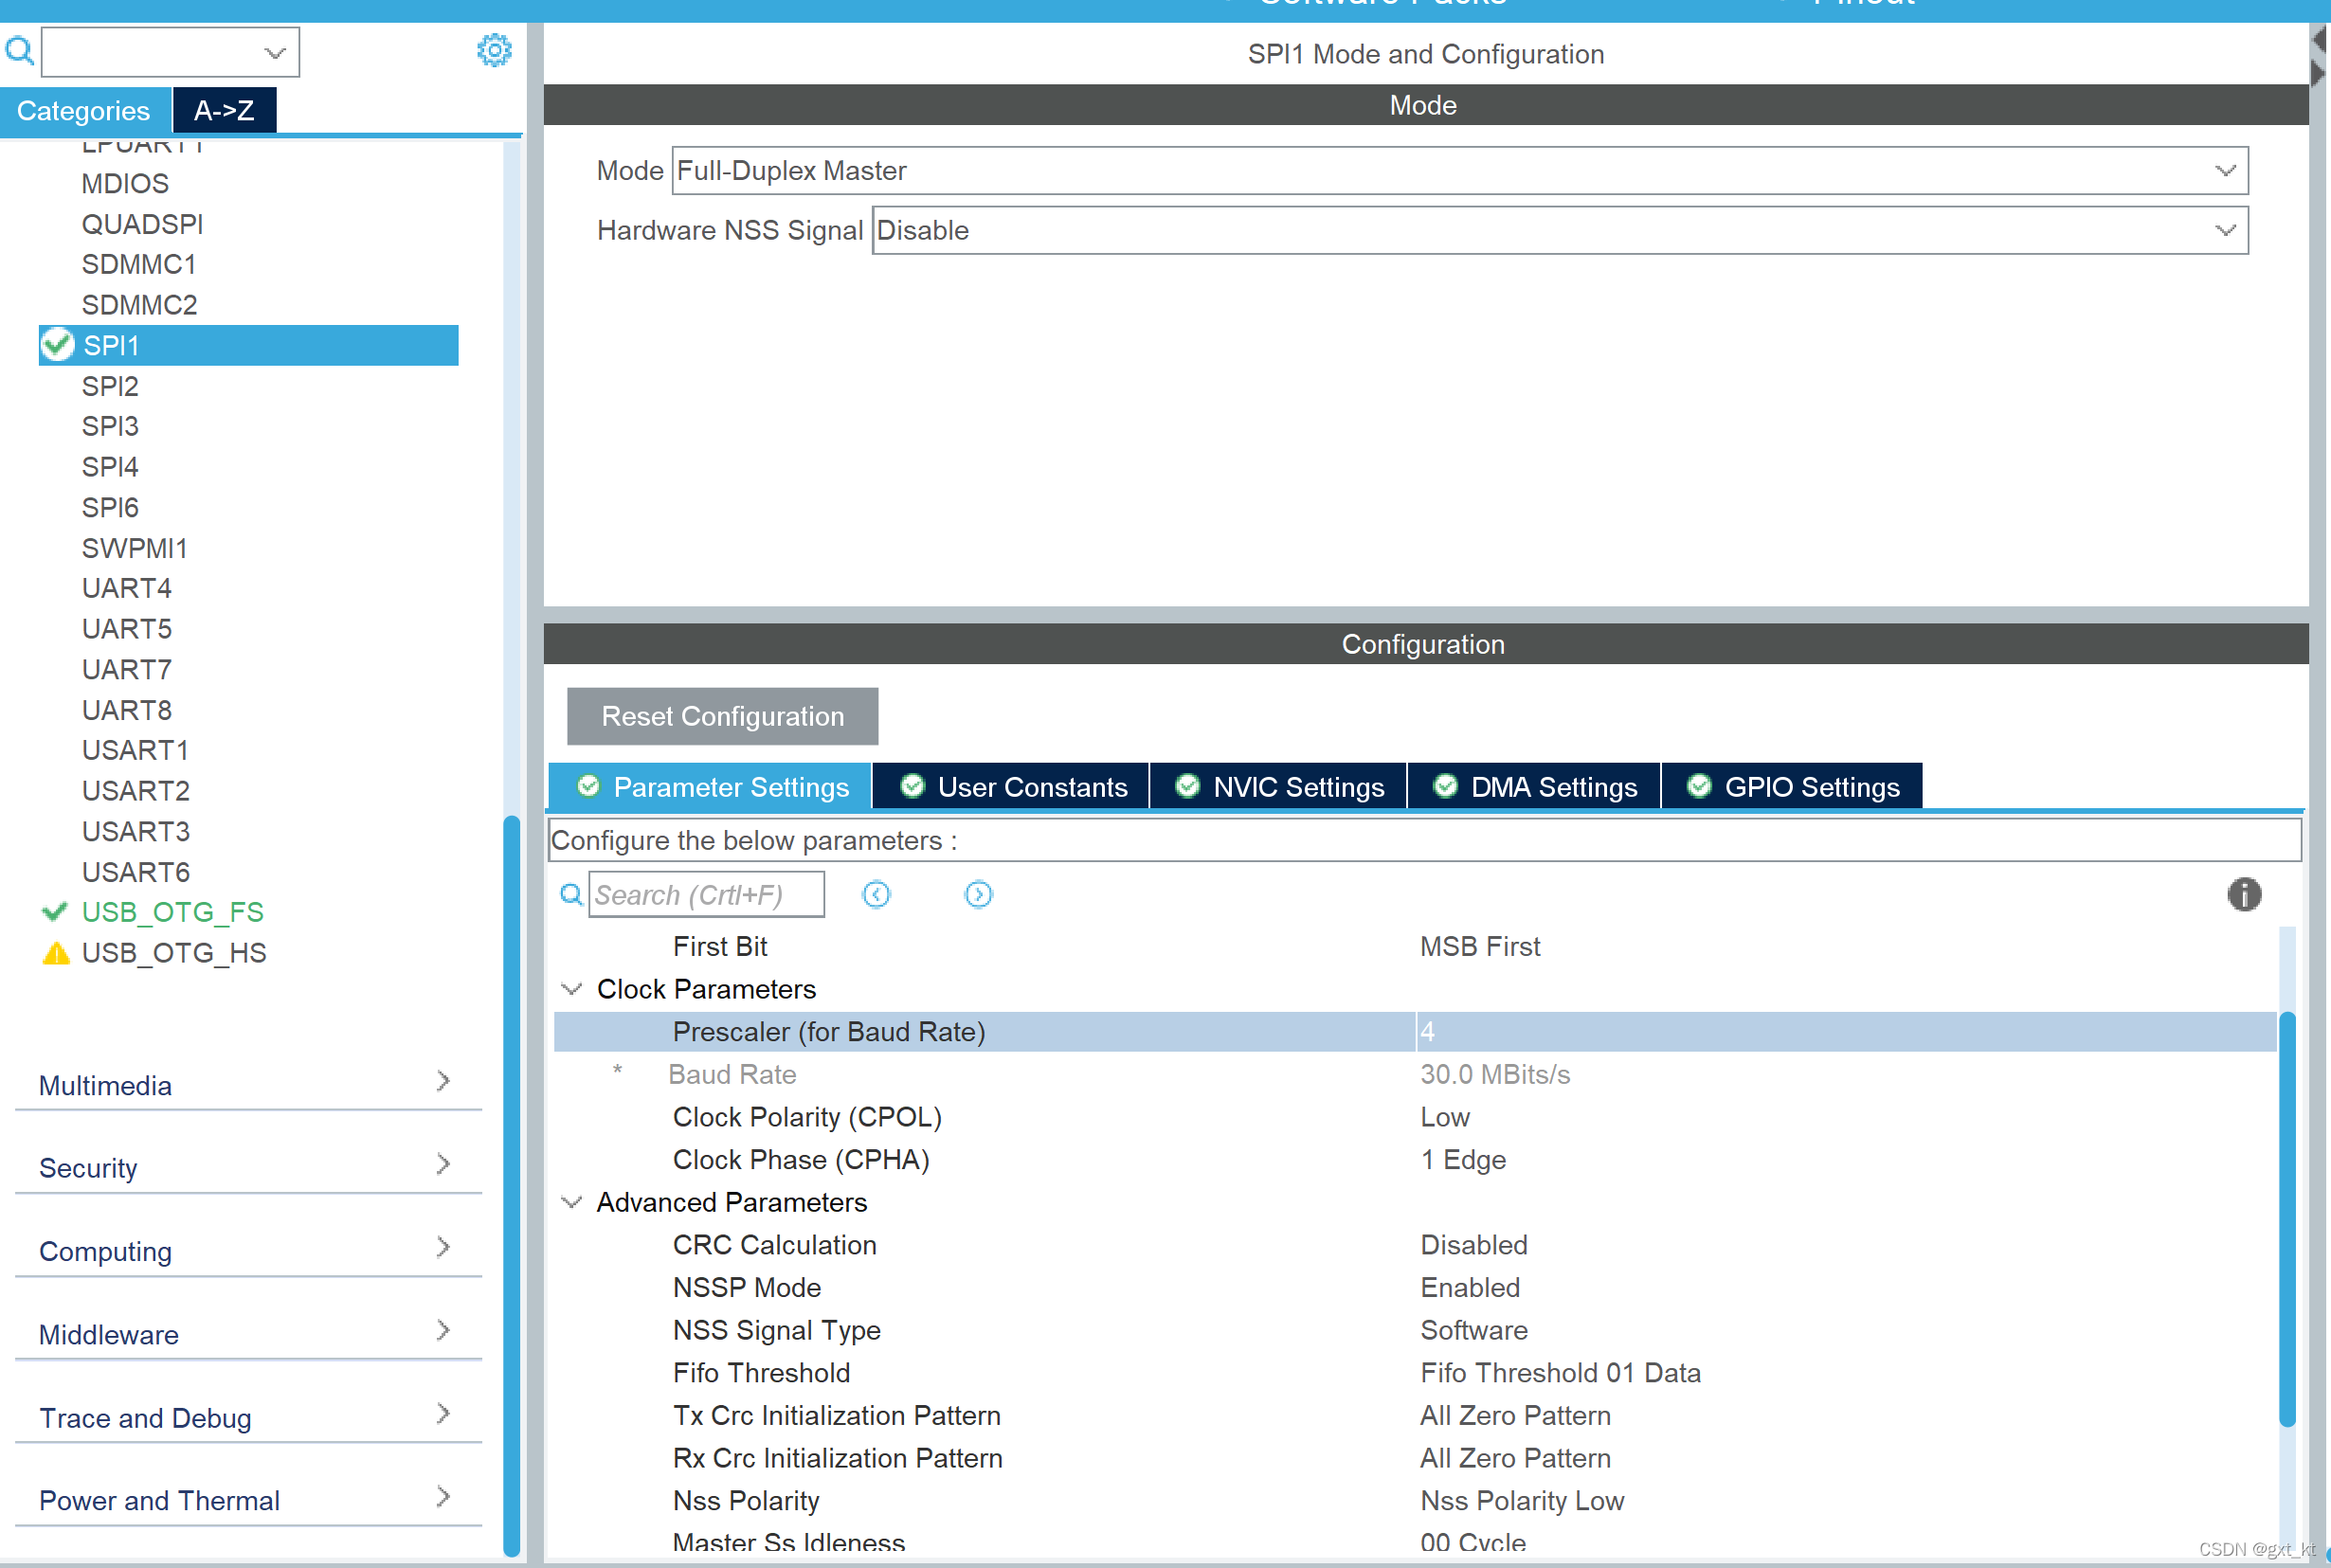Open Hardware NSS Signal dropdown

1559,231
